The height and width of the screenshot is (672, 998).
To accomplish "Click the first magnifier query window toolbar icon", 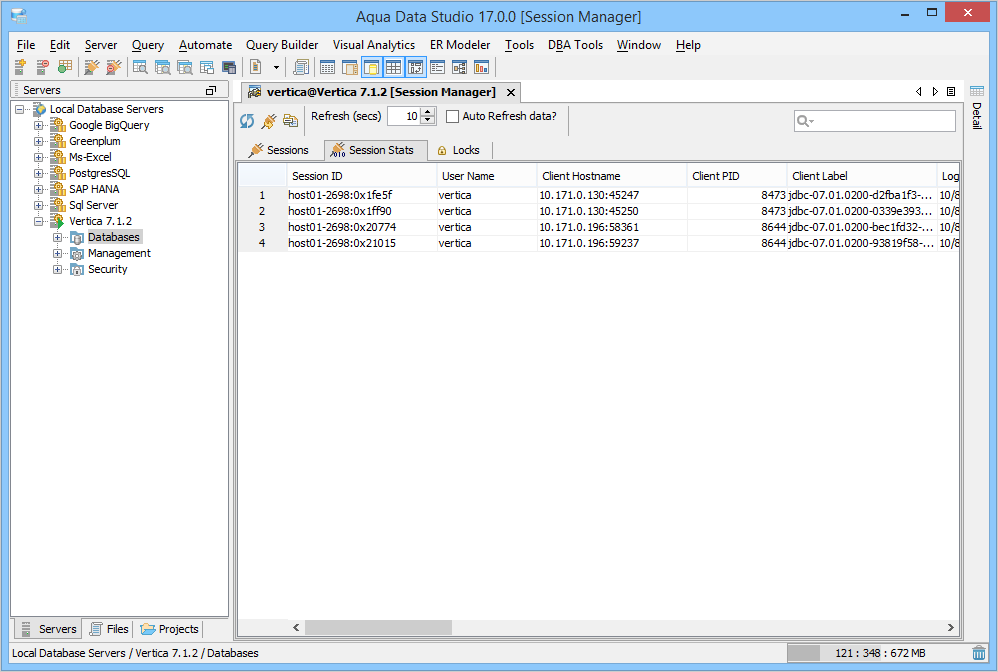I will 140,67.
